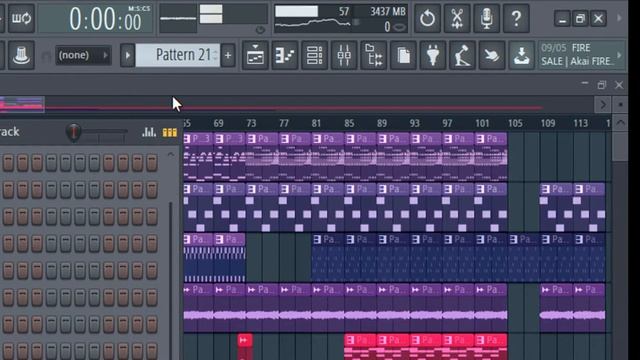Click the 3437 MB memory readout

click(x=388, y=11)
